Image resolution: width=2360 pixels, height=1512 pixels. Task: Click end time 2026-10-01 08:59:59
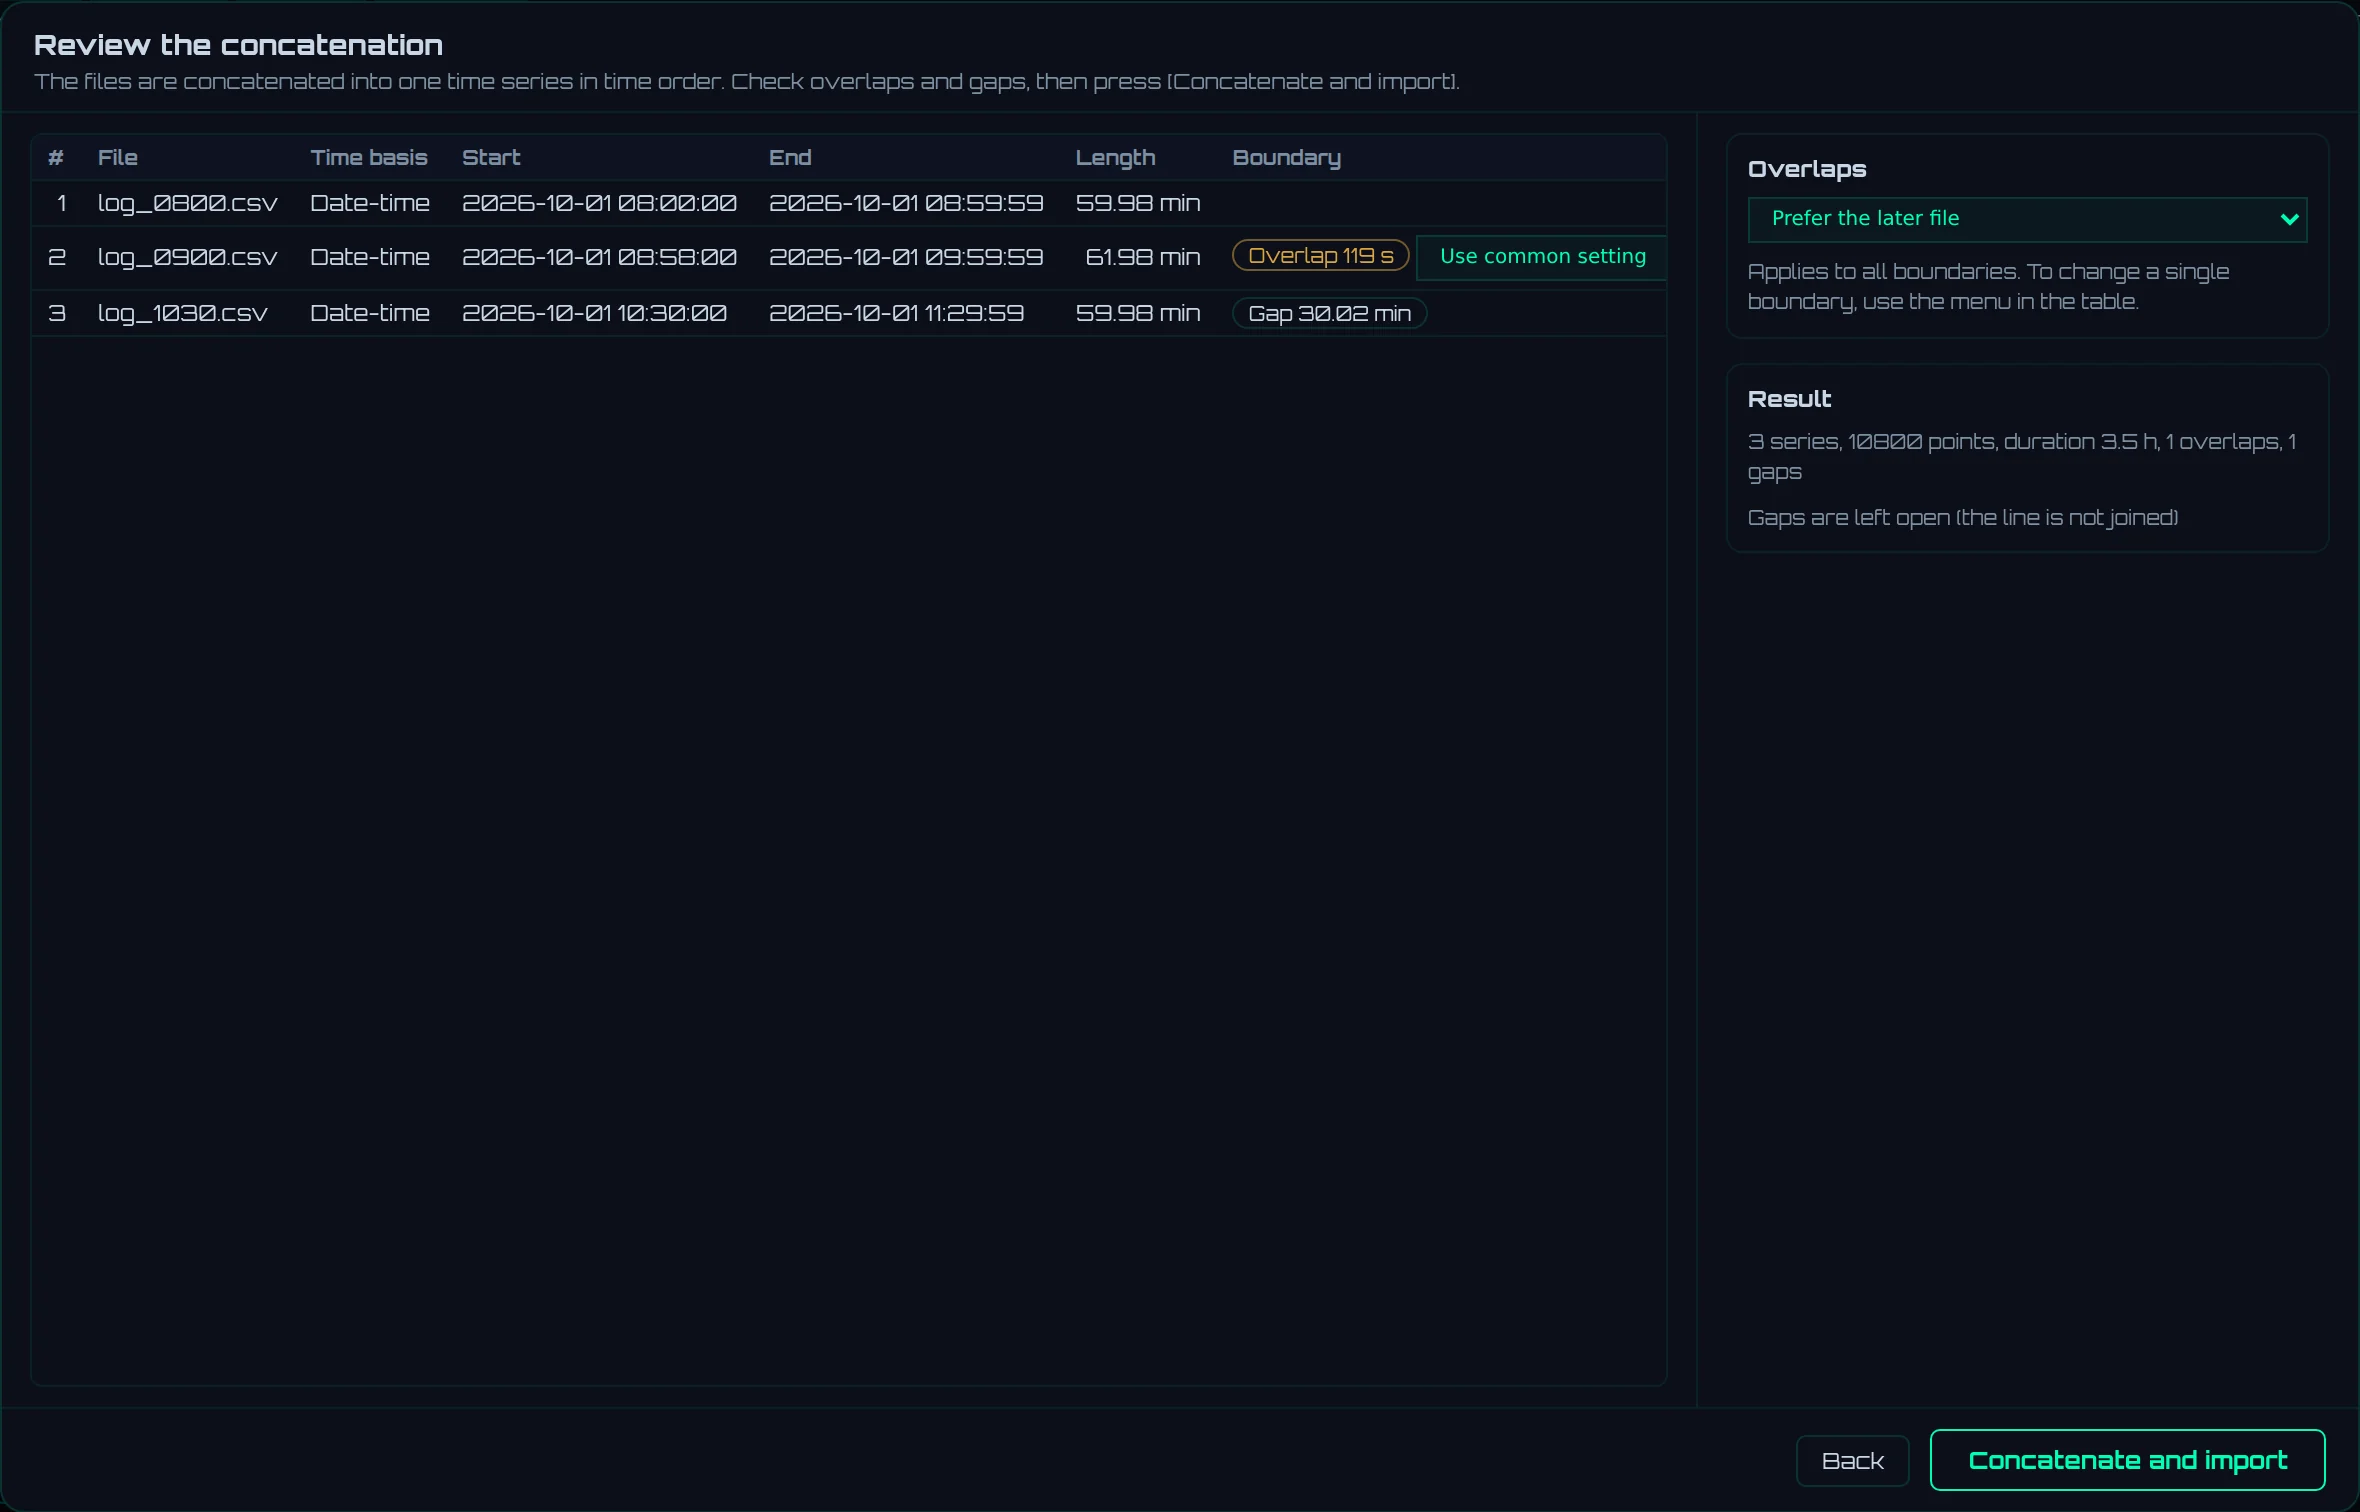[x=905, y=203]
